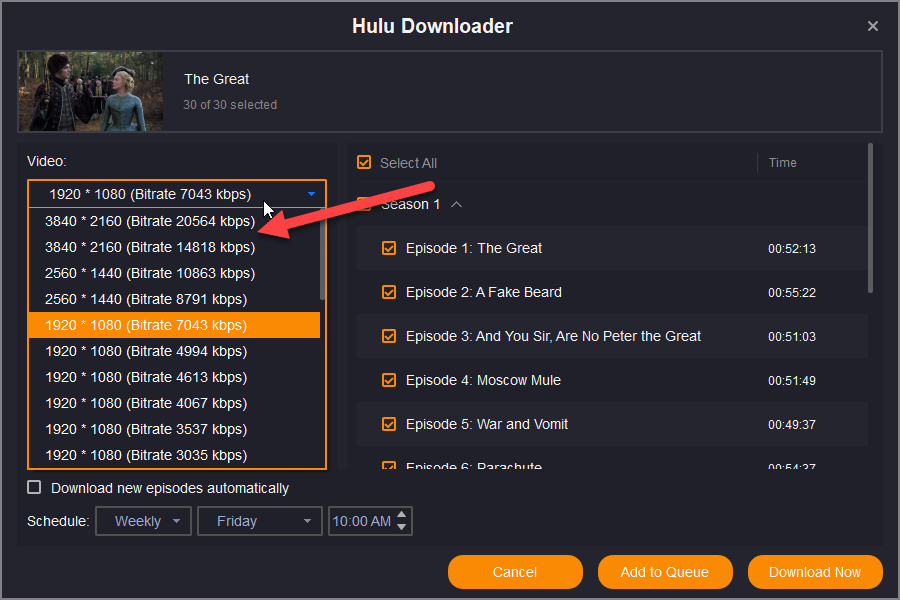Viewport: 900px width, 600px height.
Task: Click the episode list vertical scrollbar
Action: [x=870, y=218]
